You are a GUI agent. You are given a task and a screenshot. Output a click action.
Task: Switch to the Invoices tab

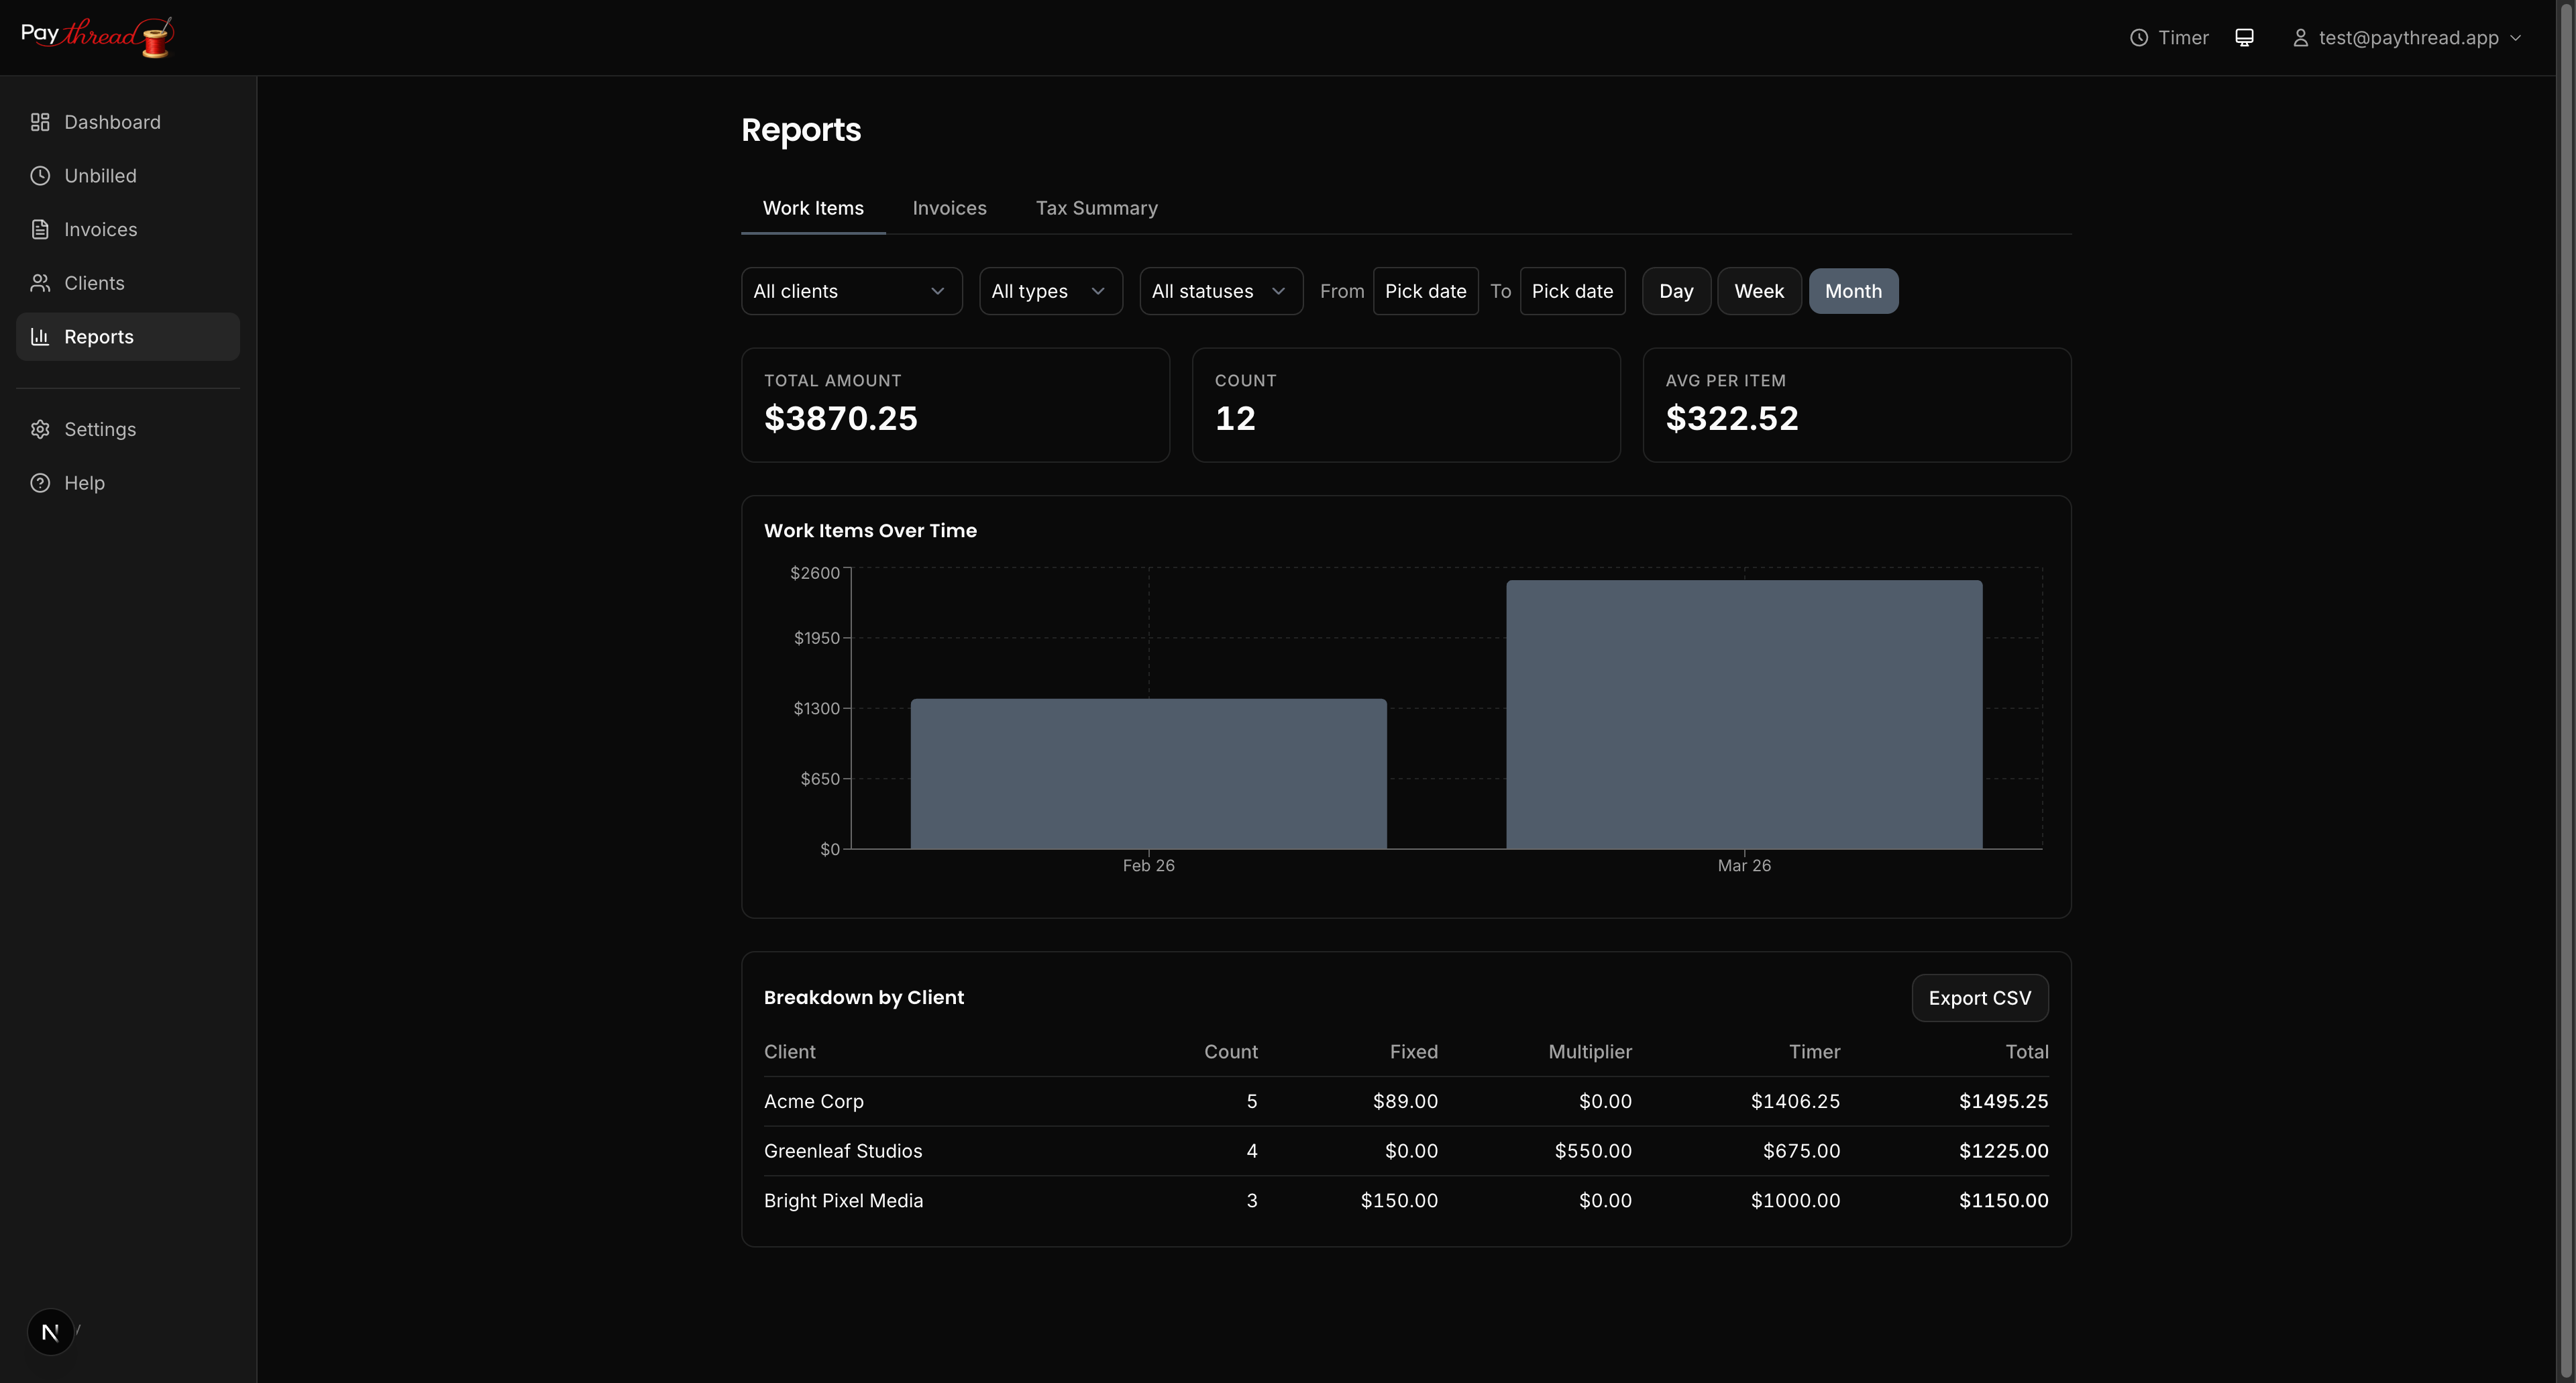[x=949, y=208]
